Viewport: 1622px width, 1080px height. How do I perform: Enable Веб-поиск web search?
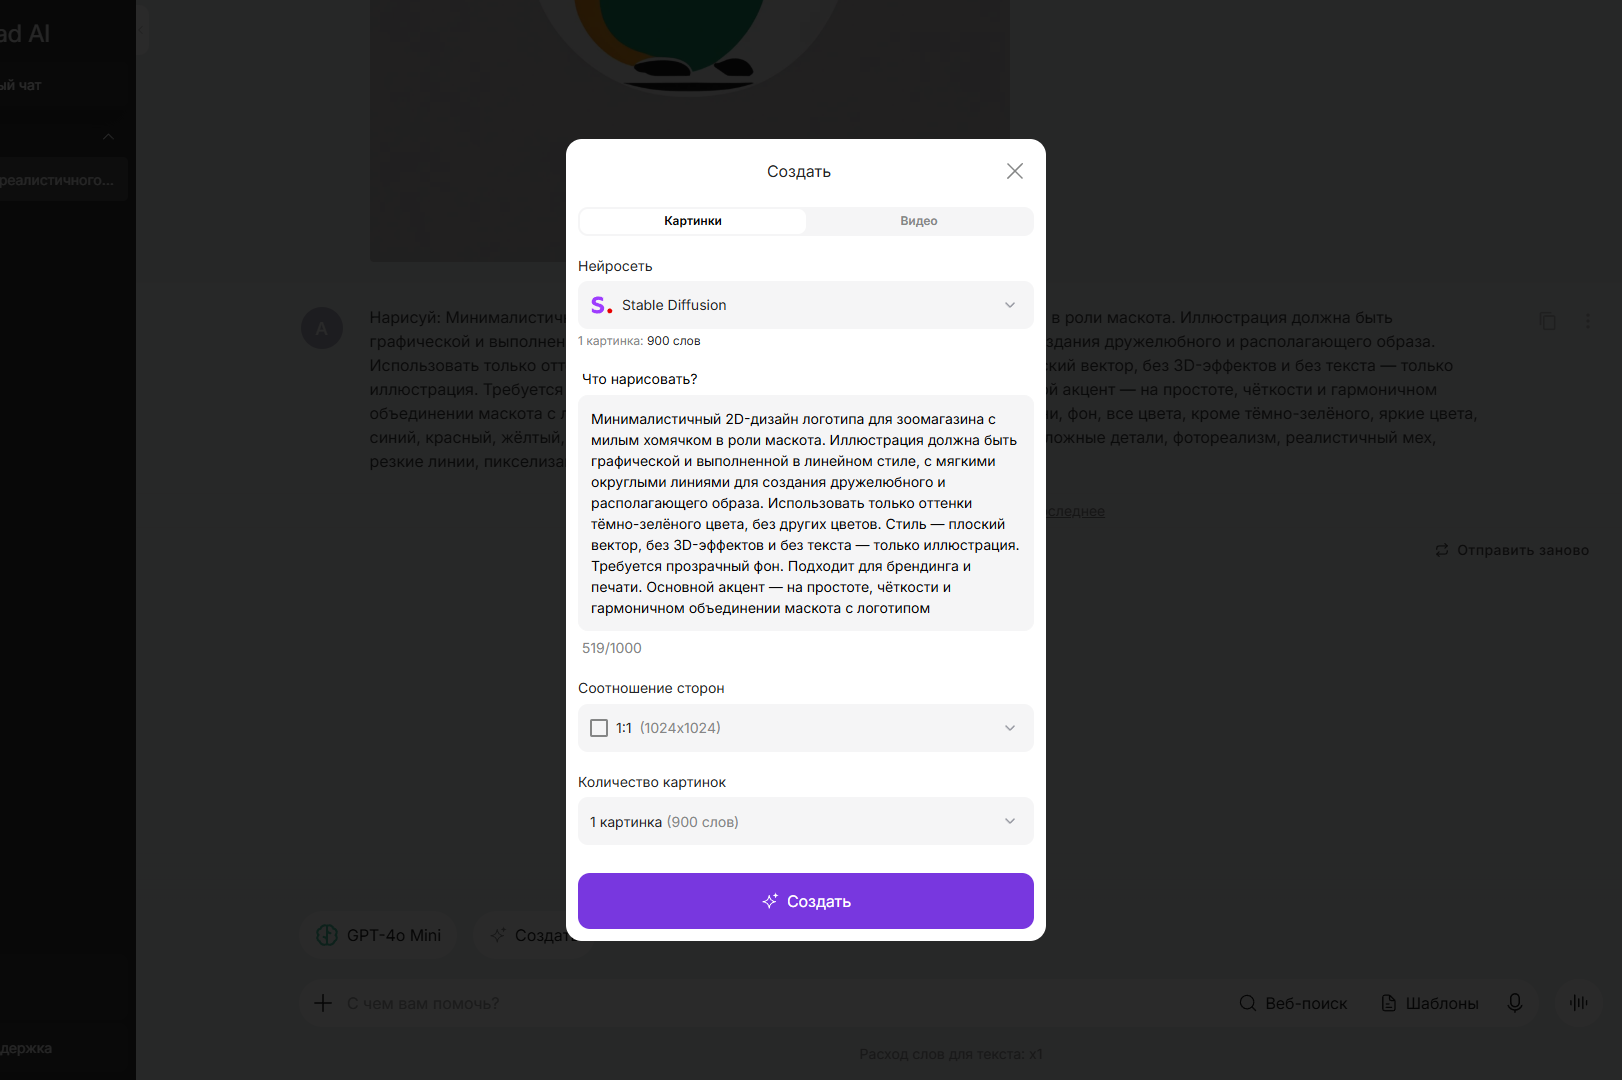pyautogui.click(x=1293, y=1003)
